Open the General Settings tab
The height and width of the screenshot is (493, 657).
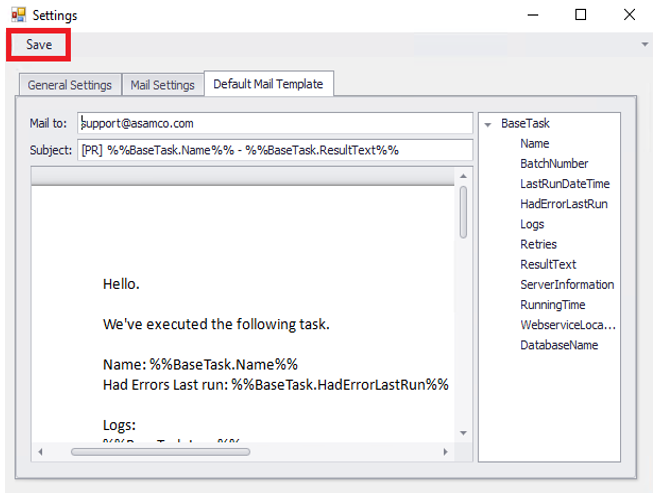click(69, 85)
